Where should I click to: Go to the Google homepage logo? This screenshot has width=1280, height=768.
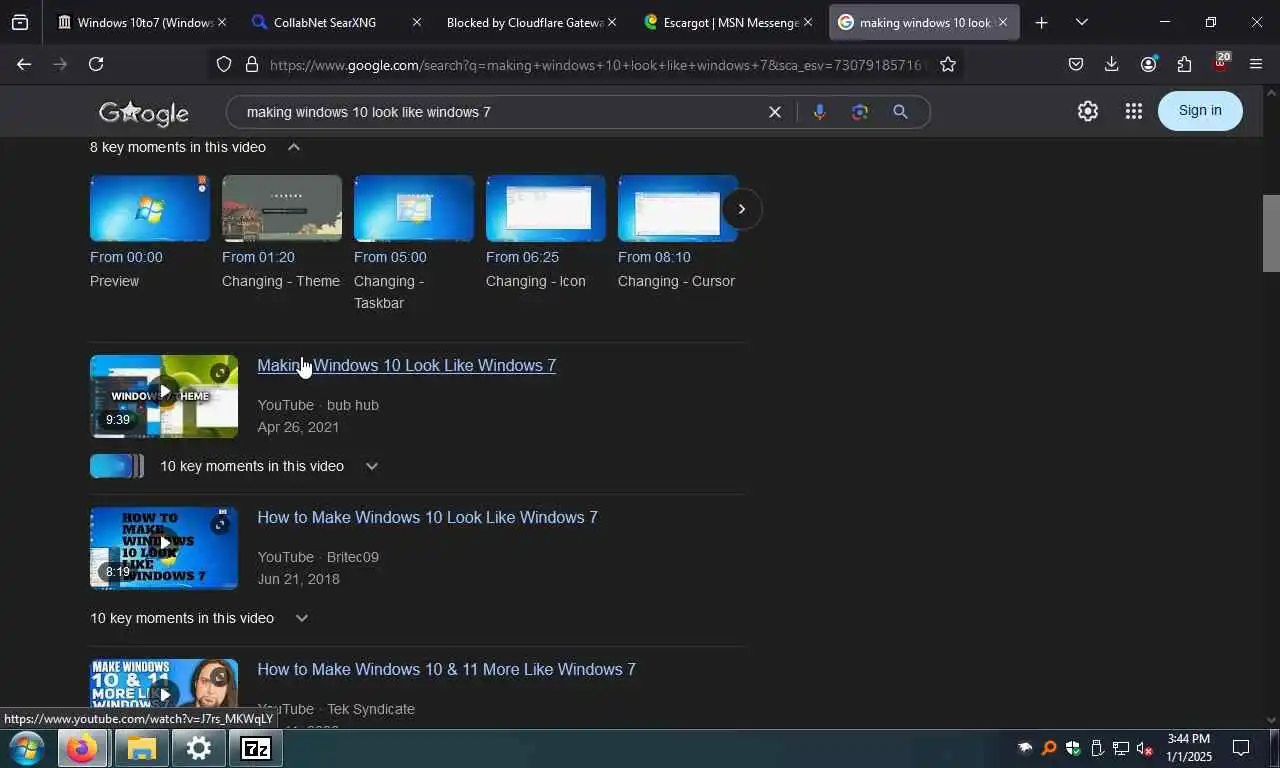click(x=144, y=113)
